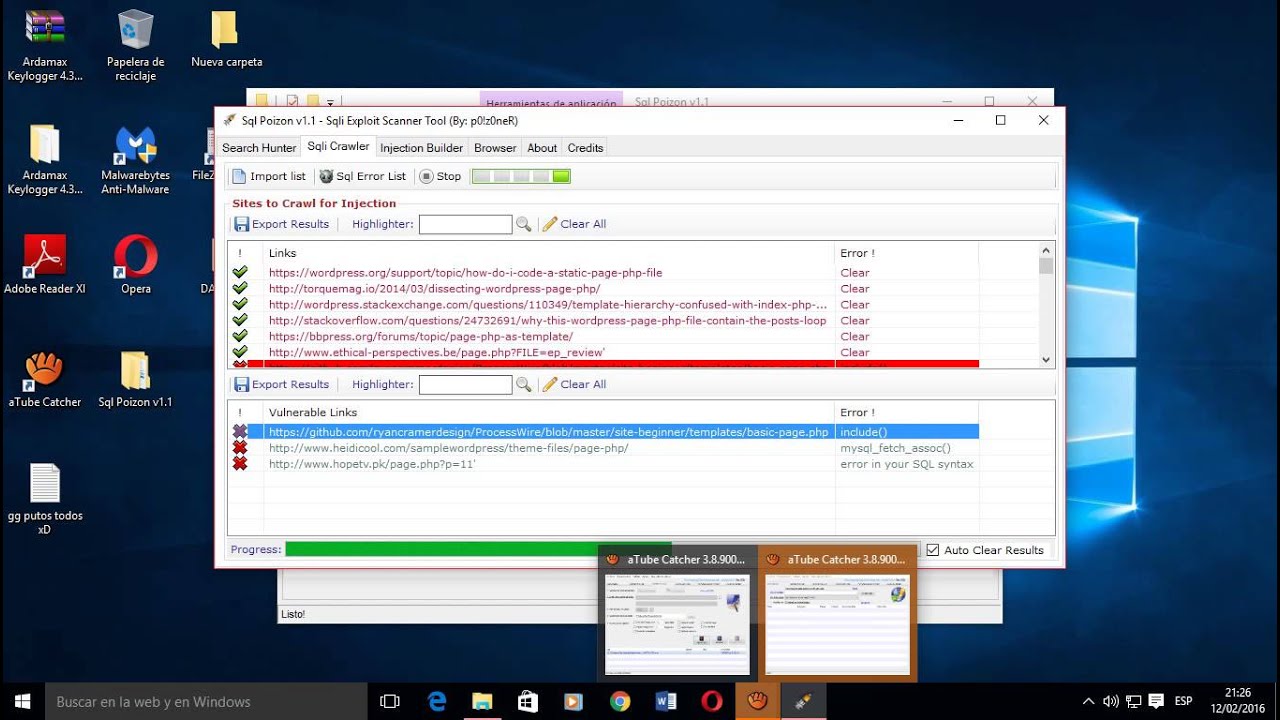The width and height of the screenshot is (1280, 720).
Task: Open the About tab
Action: (x=542, y=148)
